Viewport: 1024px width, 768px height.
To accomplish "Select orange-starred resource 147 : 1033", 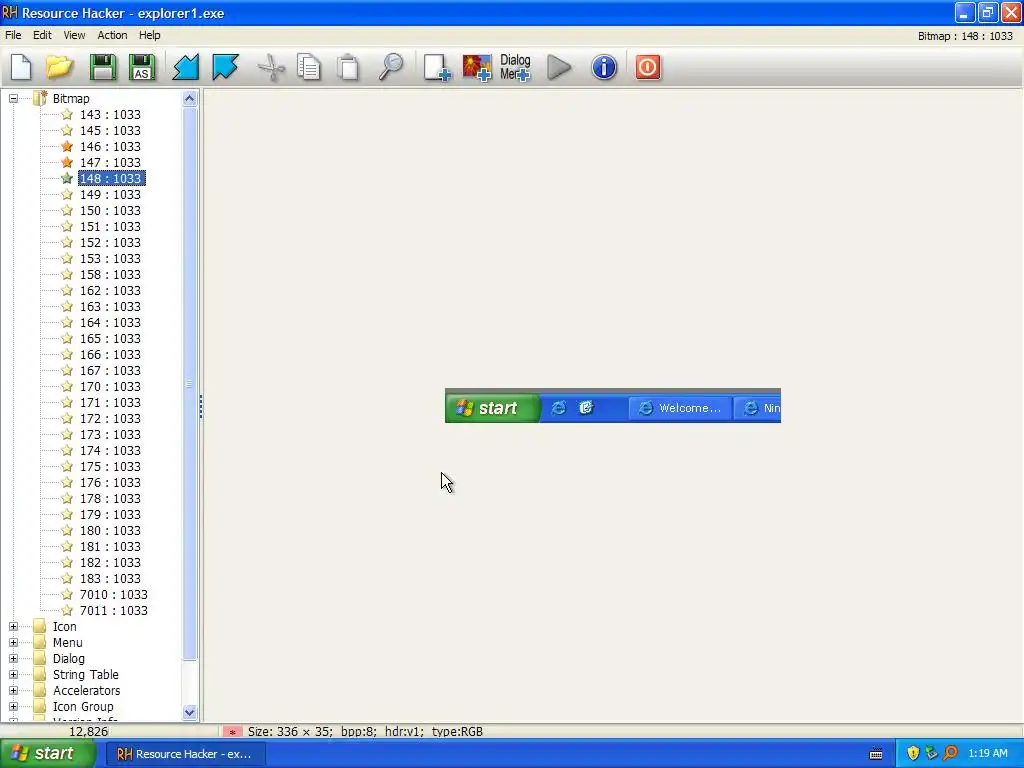I will point(110,163).
